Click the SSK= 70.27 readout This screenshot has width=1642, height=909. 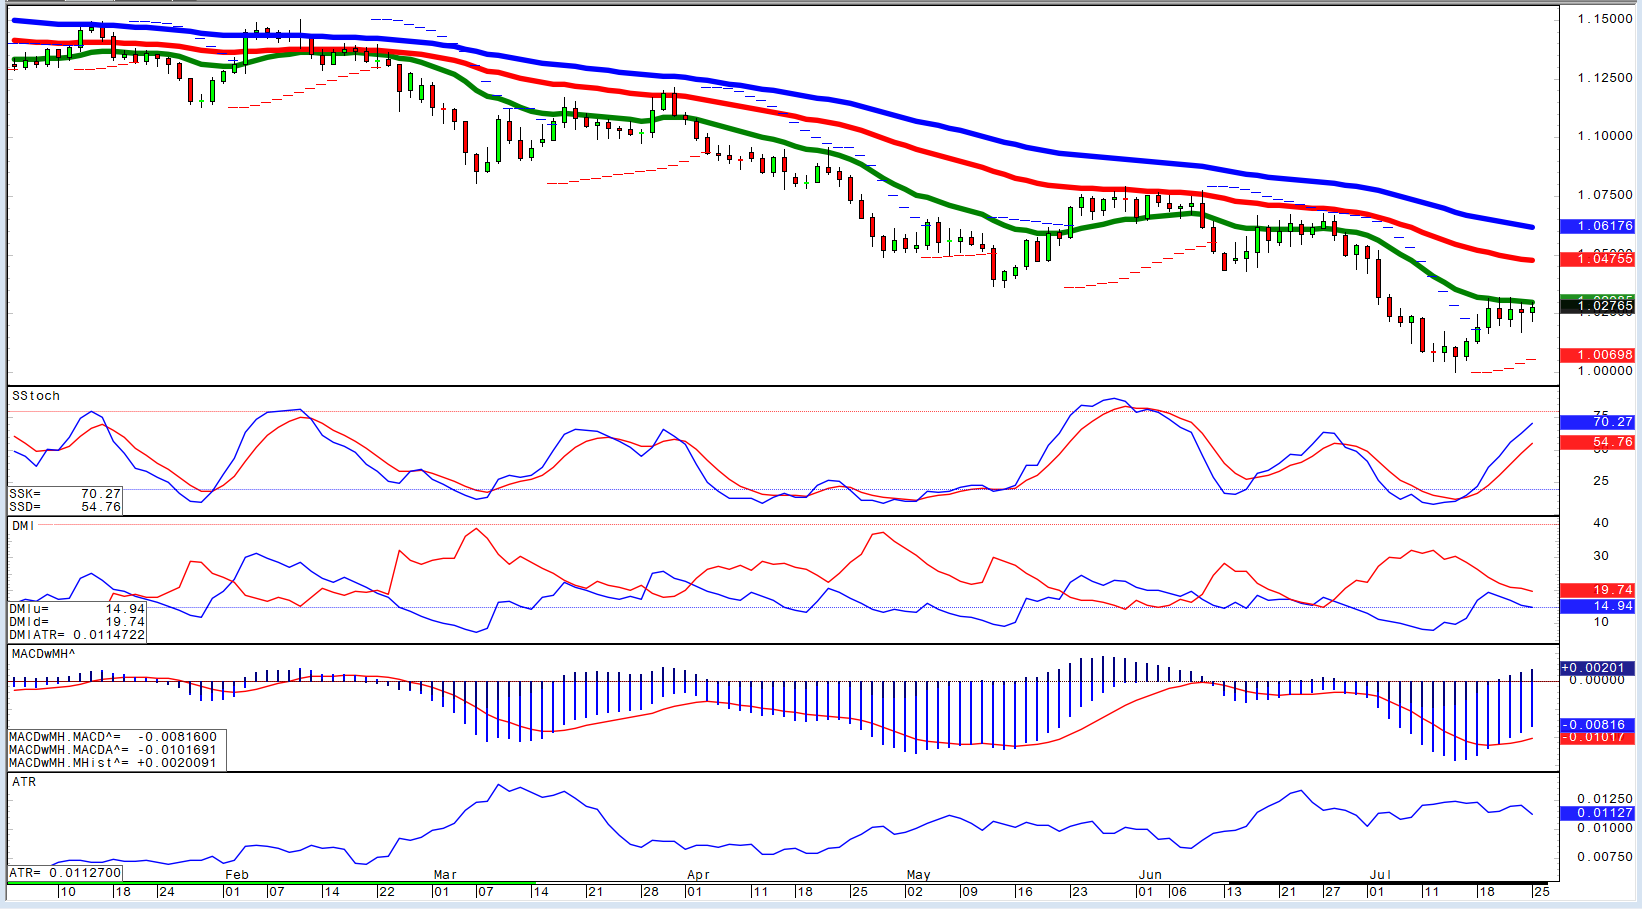[x=66, y=494]
